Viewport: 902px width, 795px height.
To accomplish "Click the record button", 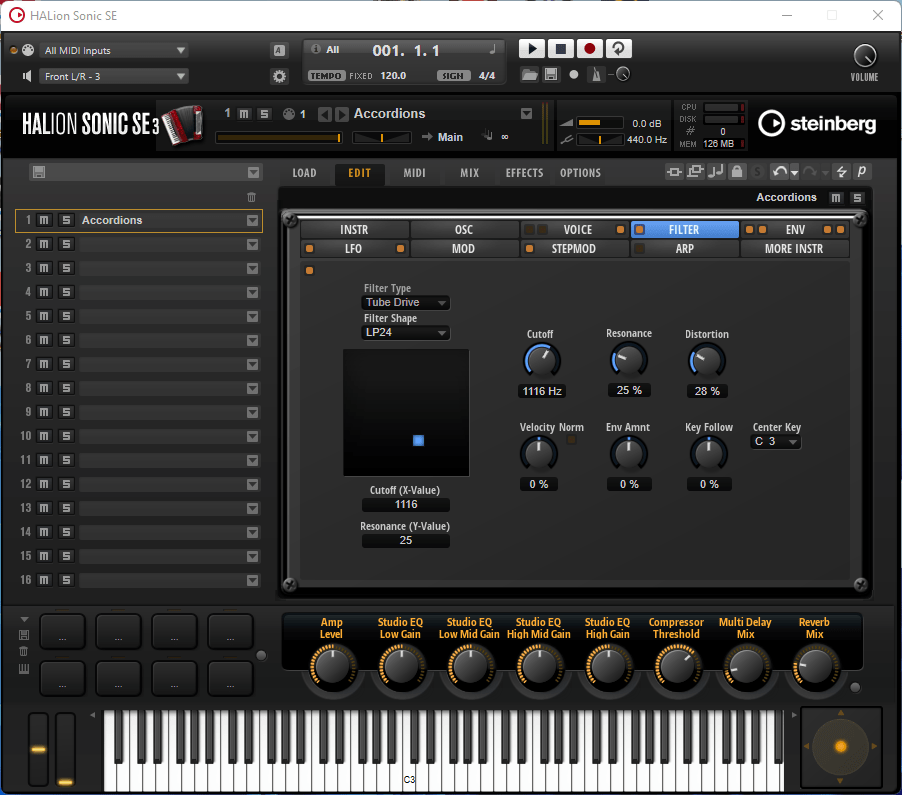I will 589,48.
